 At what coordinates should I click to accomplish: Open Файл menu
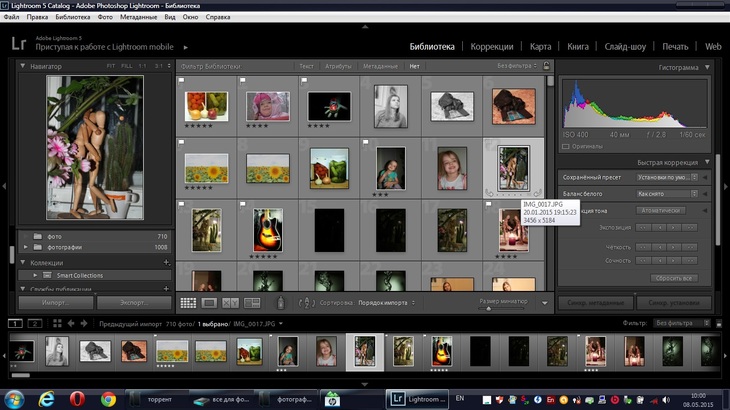(11, 17)
